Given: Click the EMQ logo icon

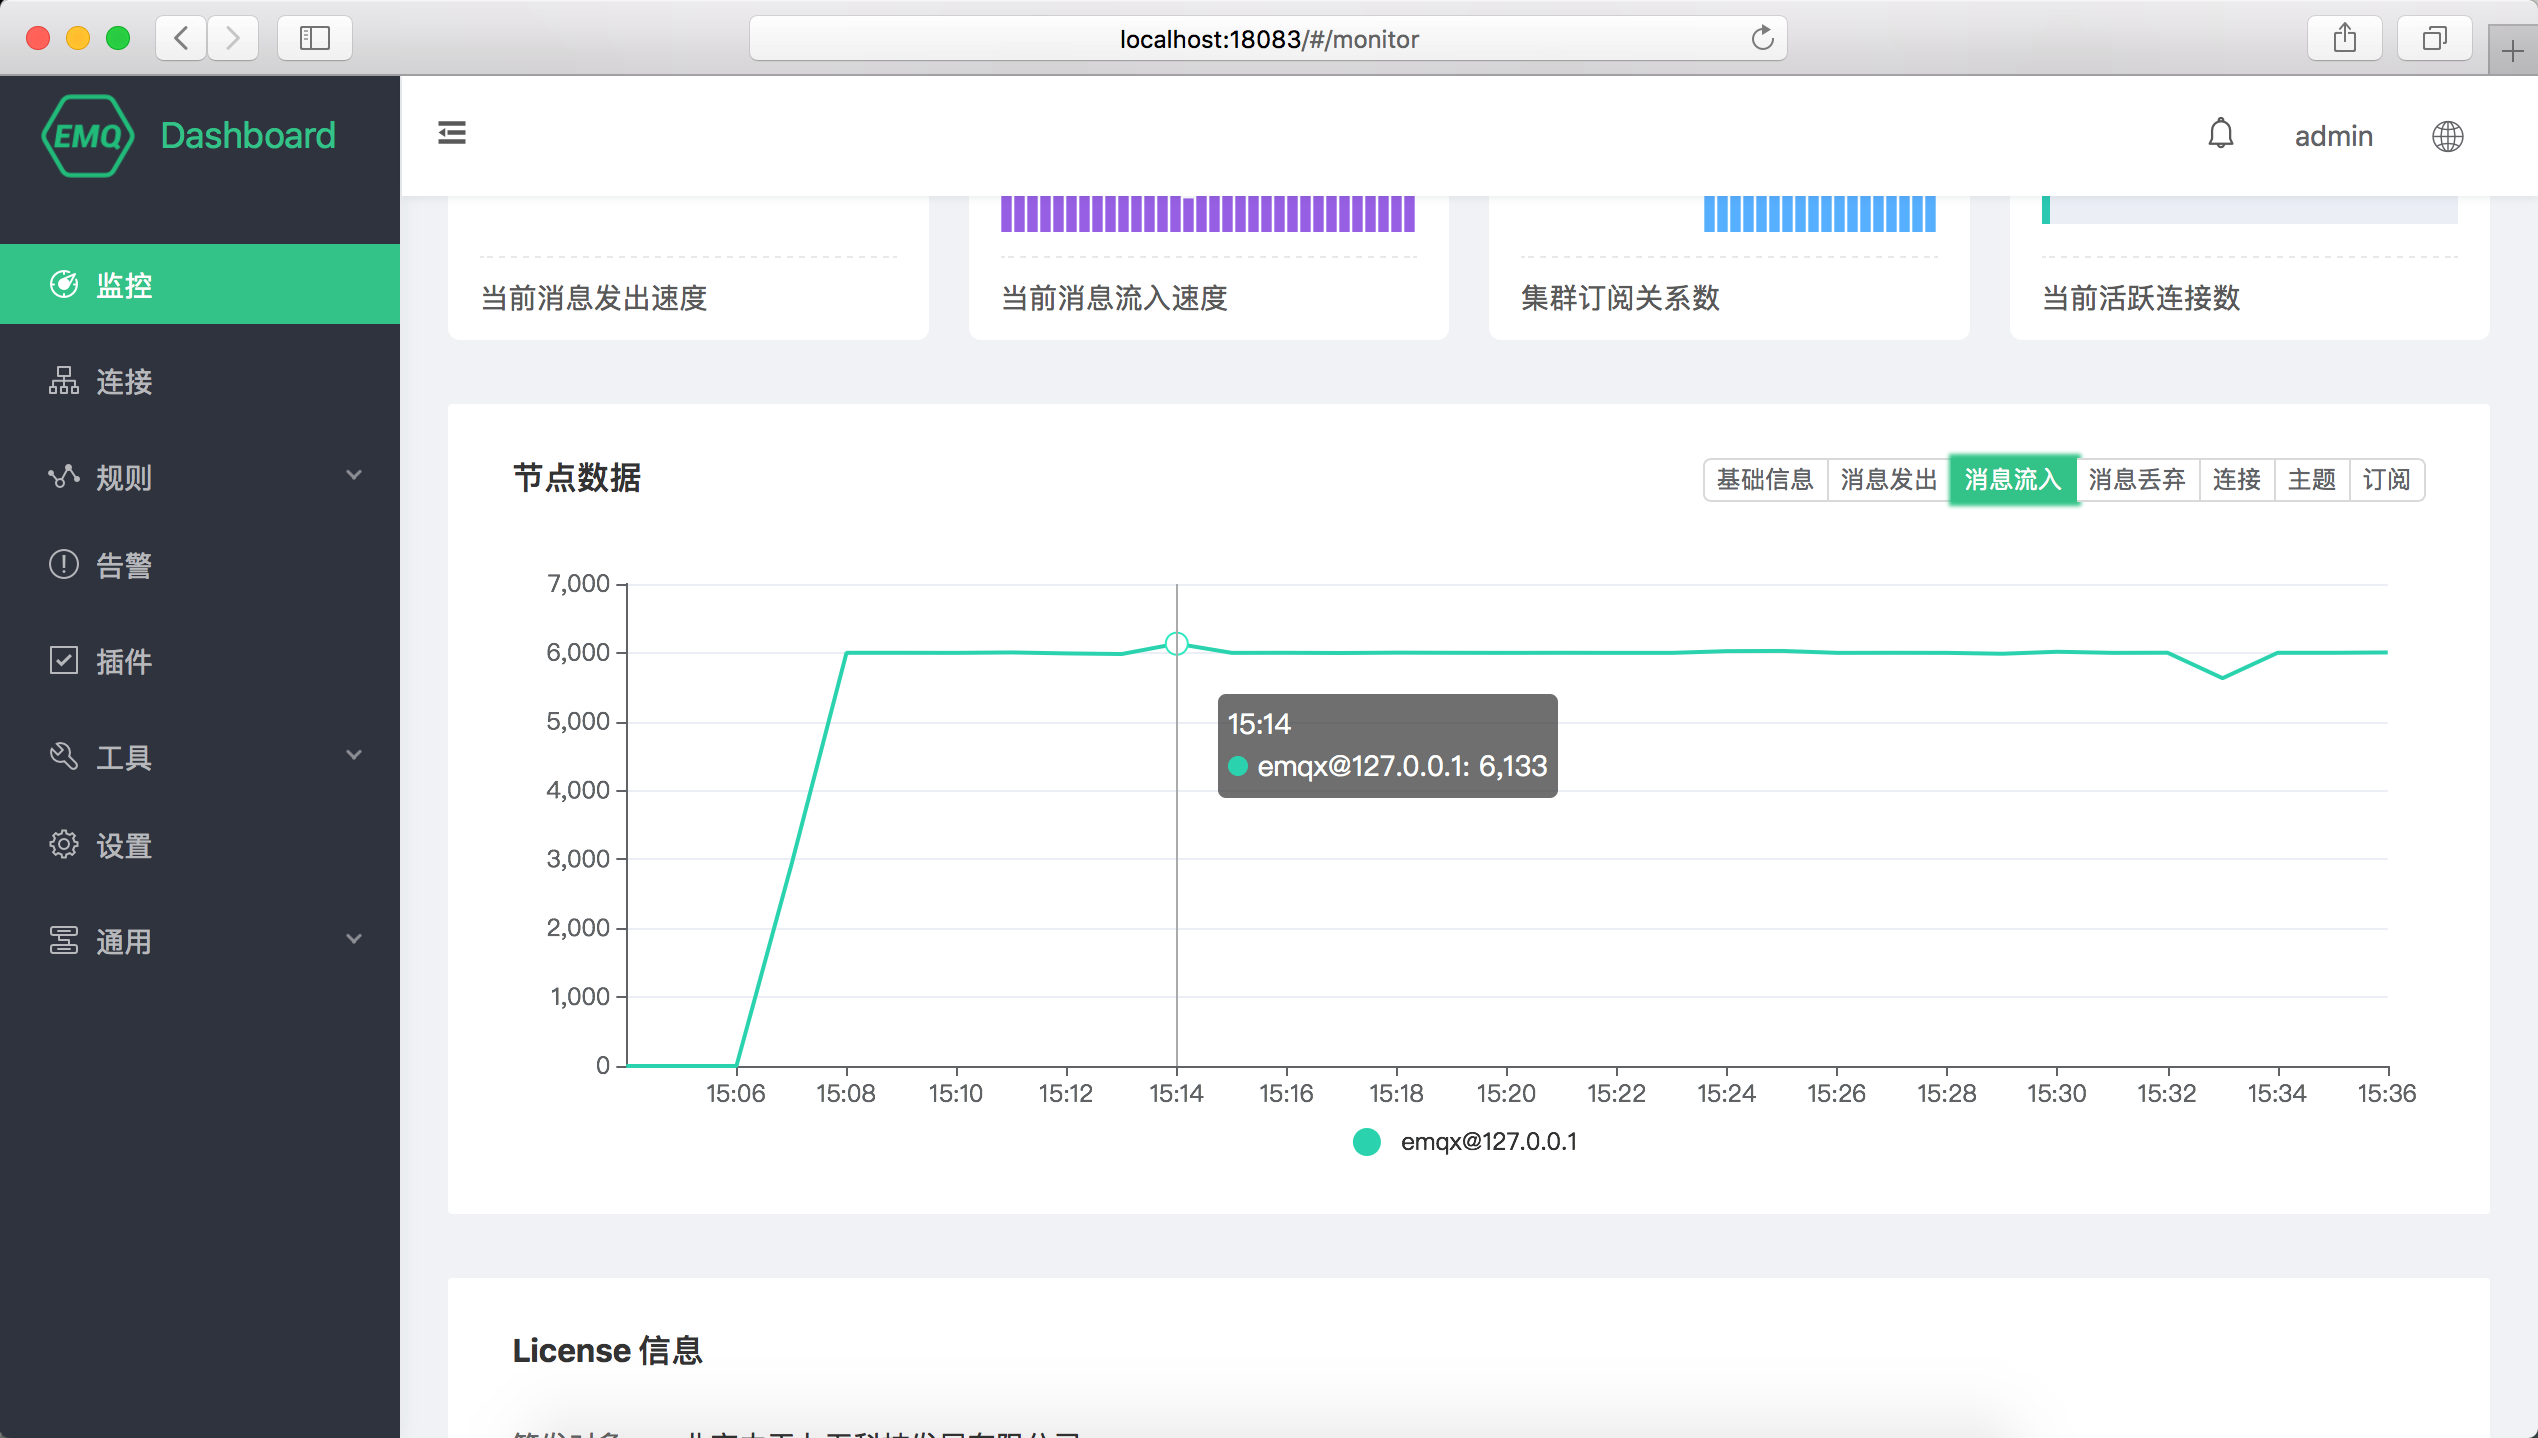Looking at the screenshot, I should pos(88,136).
